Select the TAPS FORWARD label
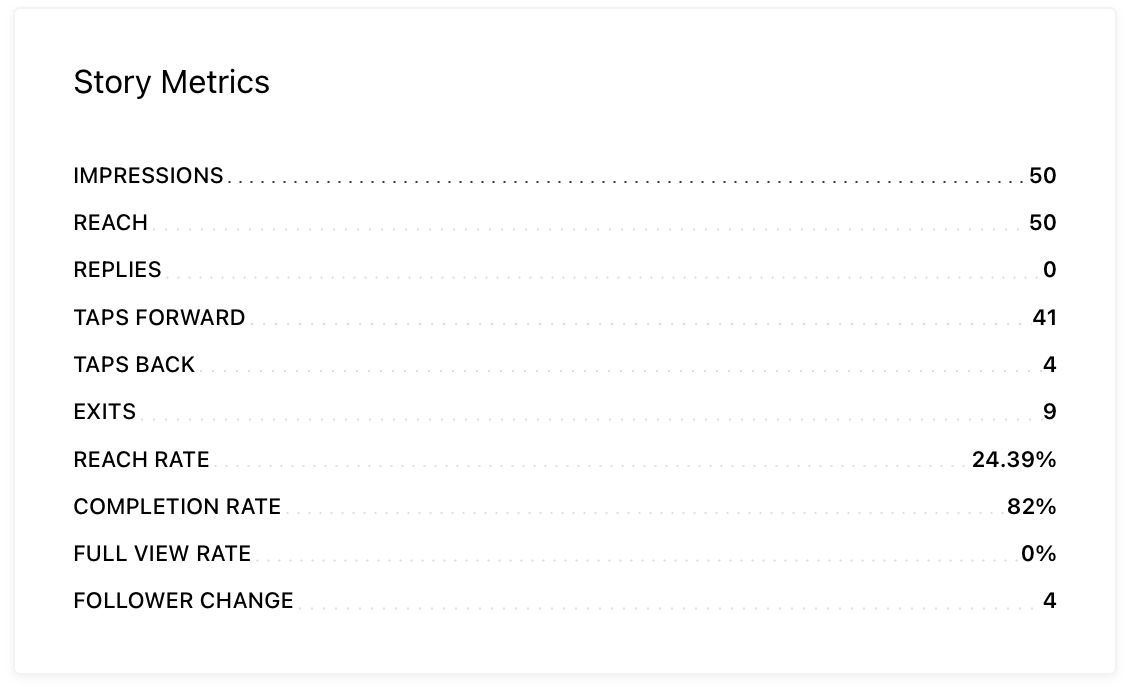This screenshot has height=690, width=1132. (x=160, y=318)
